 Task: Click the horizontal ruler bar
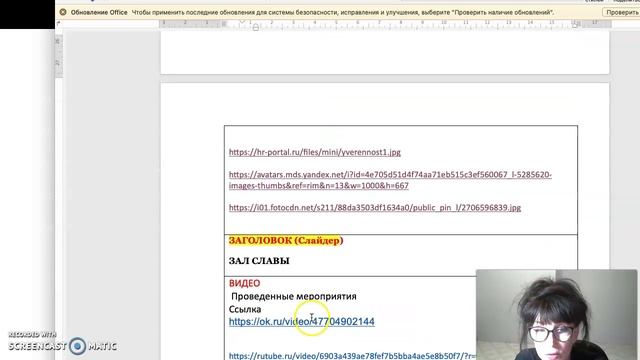pyautogui.click(x=385, y=24)
